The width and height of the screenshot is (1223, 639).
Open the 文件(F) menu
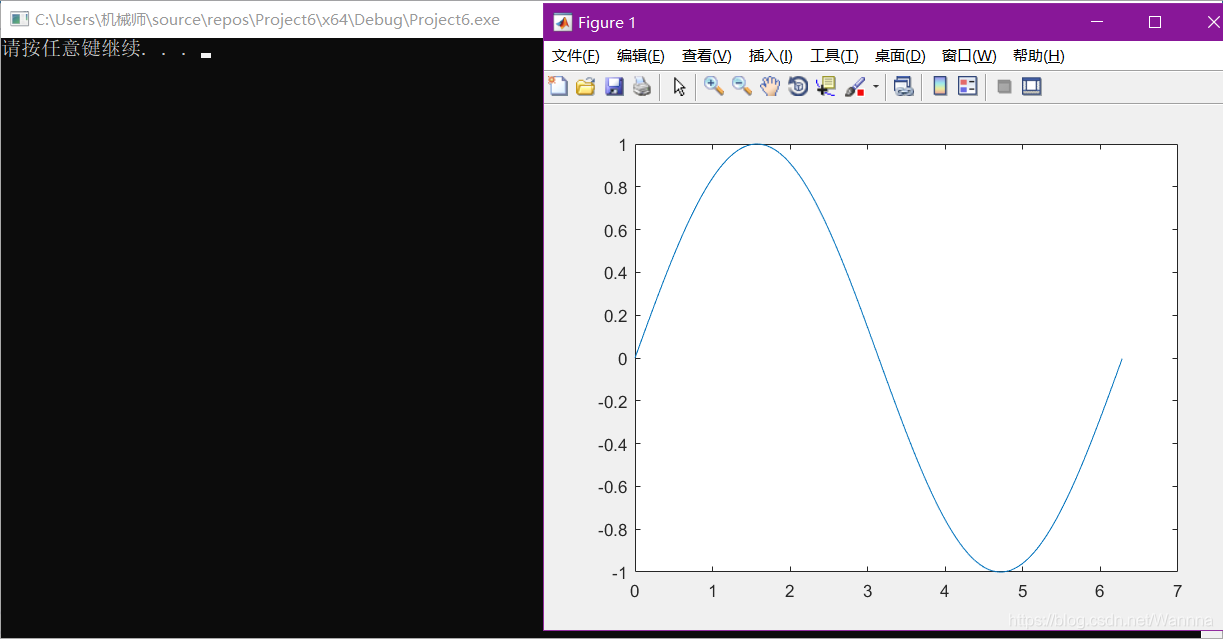[576, 56]
